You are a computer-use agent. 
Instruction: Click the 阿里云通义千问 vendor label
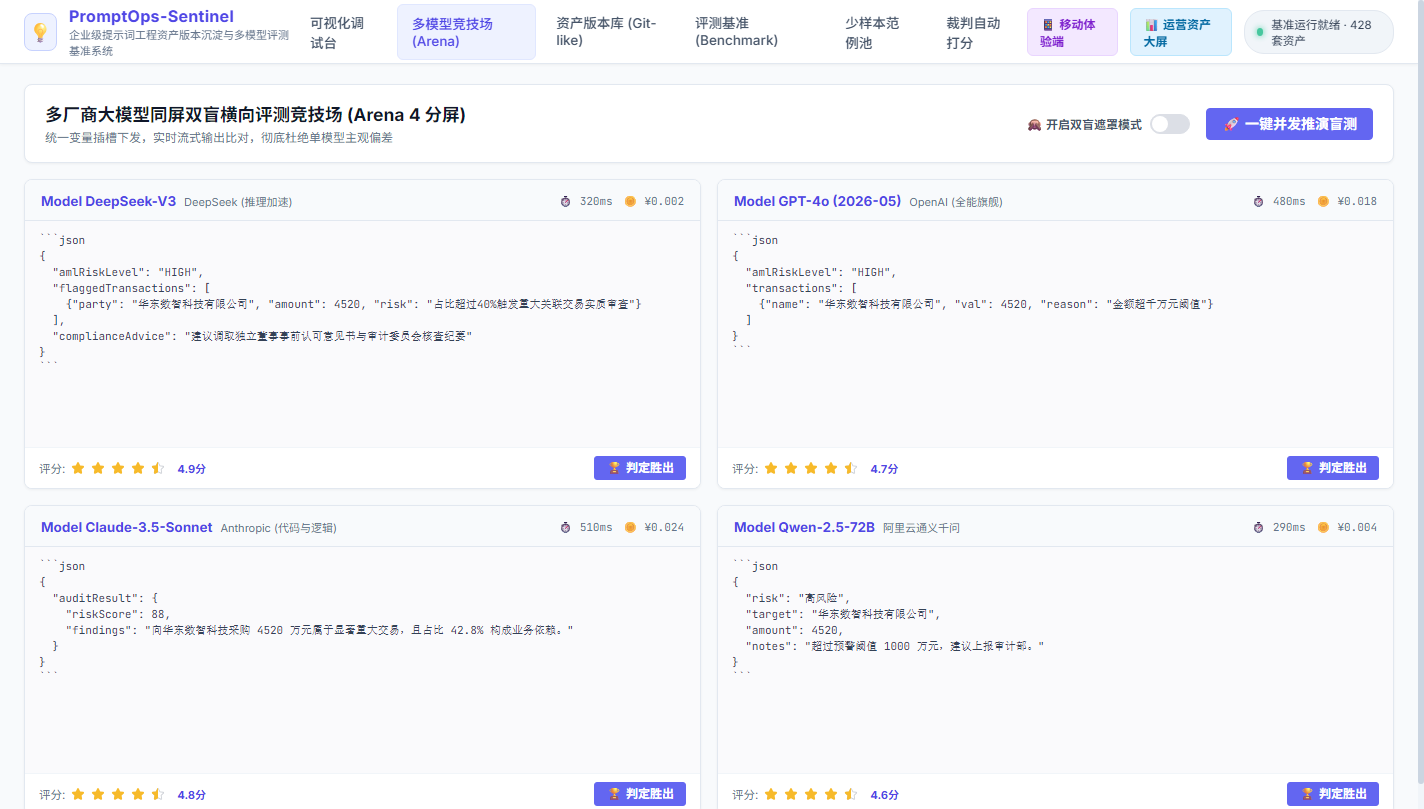click(921, 528)
